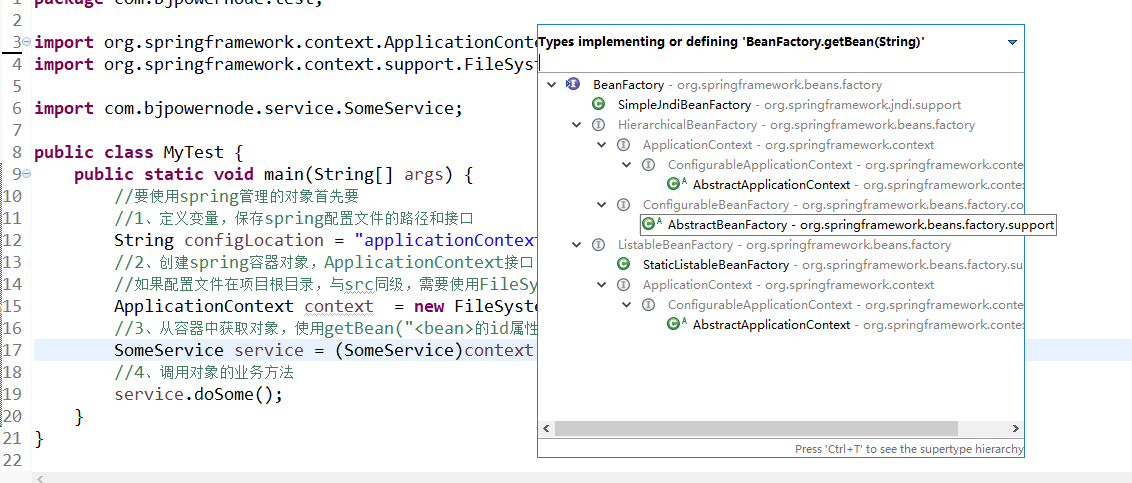Collapse the main method fold at line 9
The width and height of the screenshot is (1132, 483).
[x=27, y=174]
